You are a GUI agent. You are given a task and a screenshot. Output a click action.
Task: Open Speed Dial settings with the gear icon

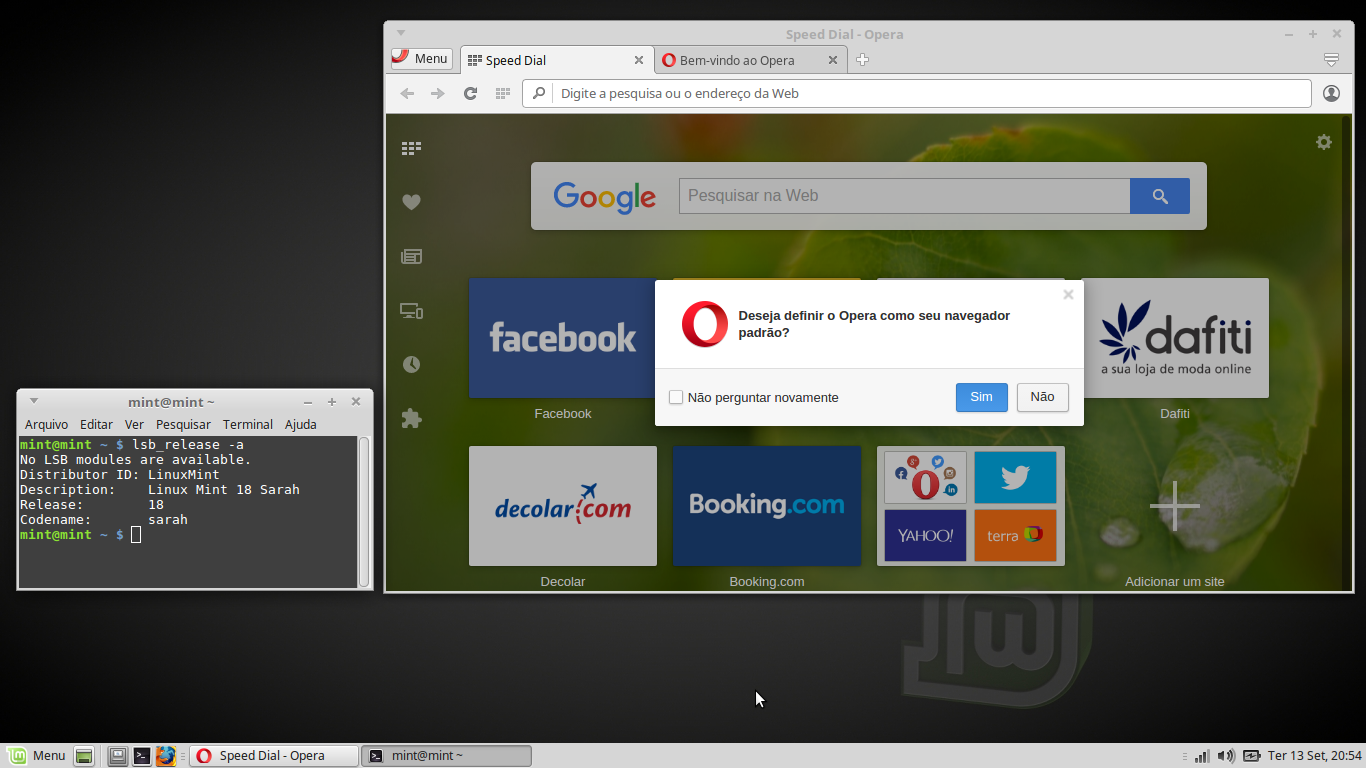(x=1324, y=141)
